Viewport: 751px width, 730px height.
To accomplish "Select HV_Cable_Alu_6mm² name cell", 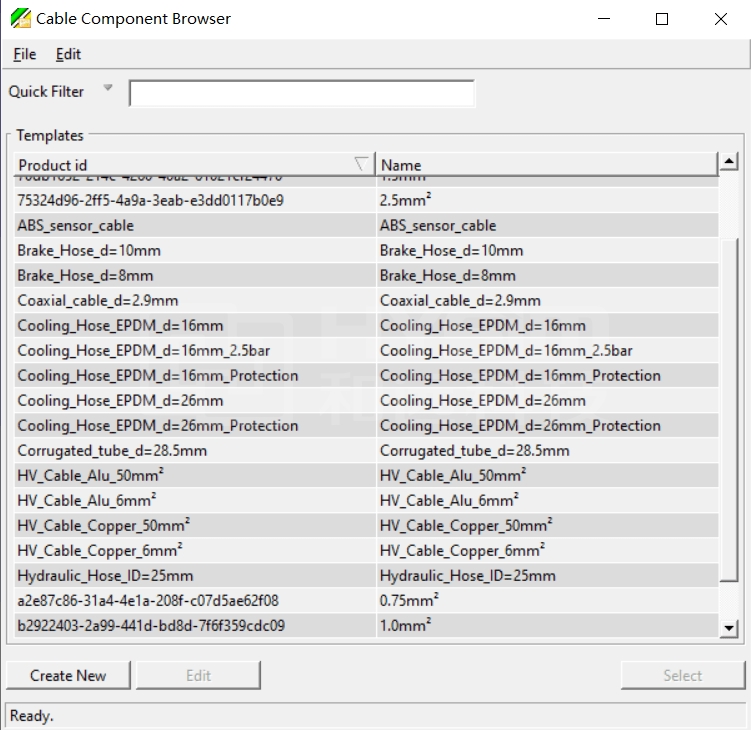I will [x=547, y=500].
